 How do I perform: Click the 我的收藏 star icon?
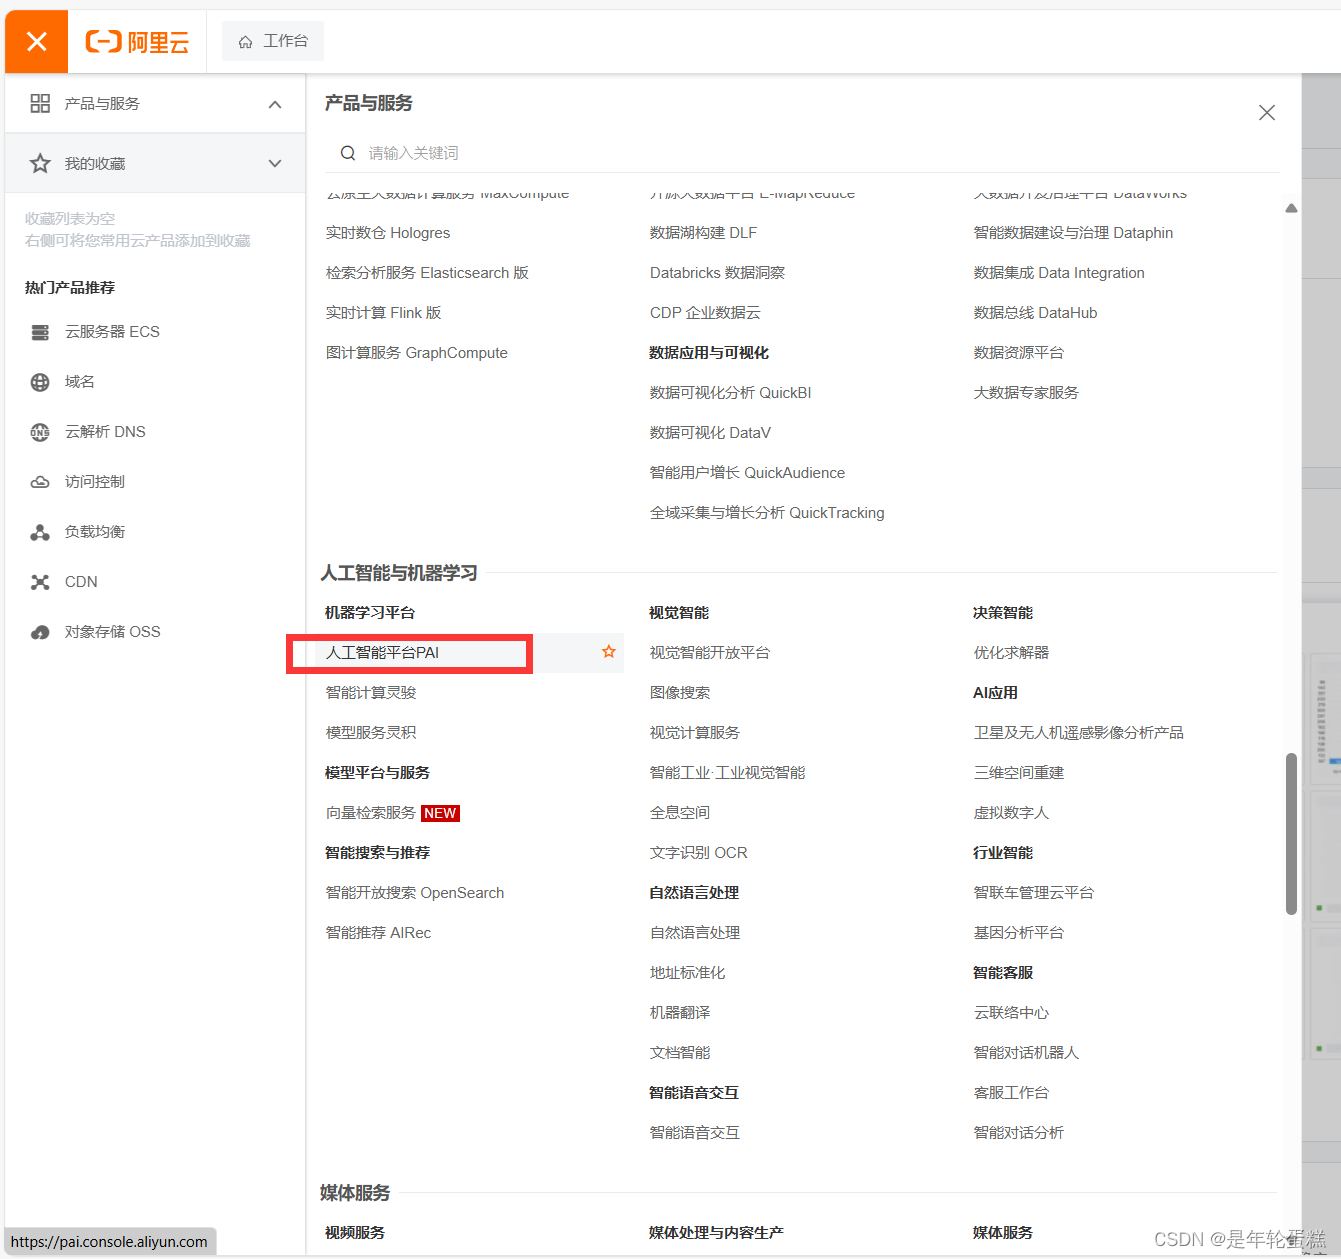[40, 163]
